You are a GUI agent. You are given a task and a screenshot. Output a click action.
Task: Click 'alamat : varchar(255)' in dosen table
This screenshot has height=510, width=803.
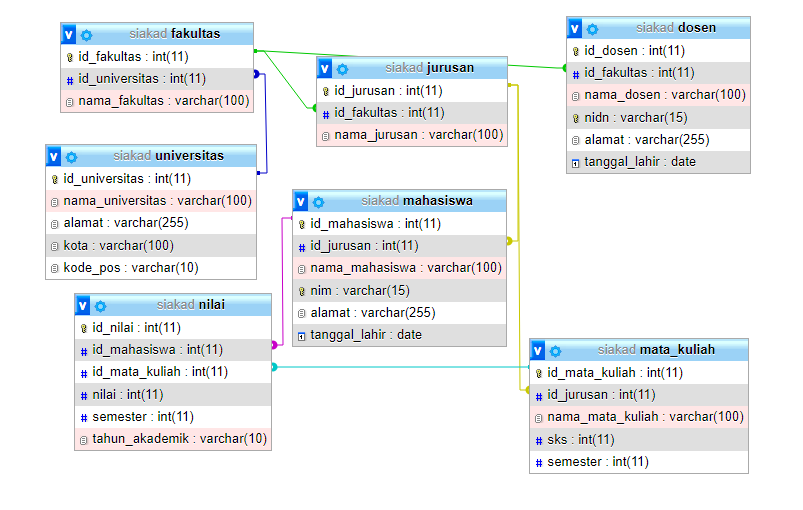659,140
